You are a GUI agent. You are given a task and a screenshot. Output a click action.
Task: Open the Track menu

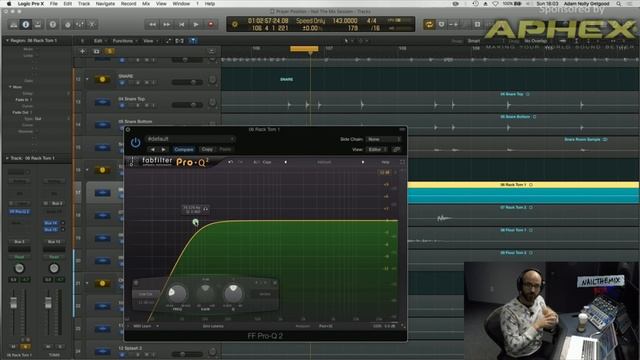pyautogui.click(x=84, y=4)
